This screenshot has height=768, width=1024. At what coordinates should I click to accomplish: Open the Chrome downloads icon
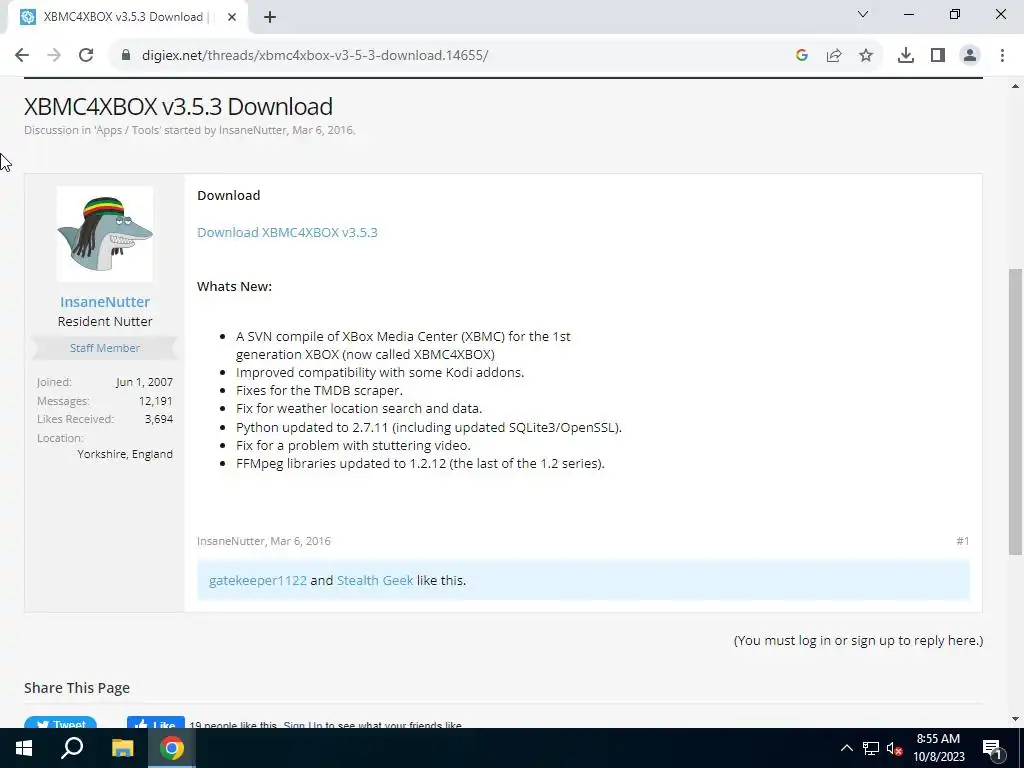[x=906, y=56]
